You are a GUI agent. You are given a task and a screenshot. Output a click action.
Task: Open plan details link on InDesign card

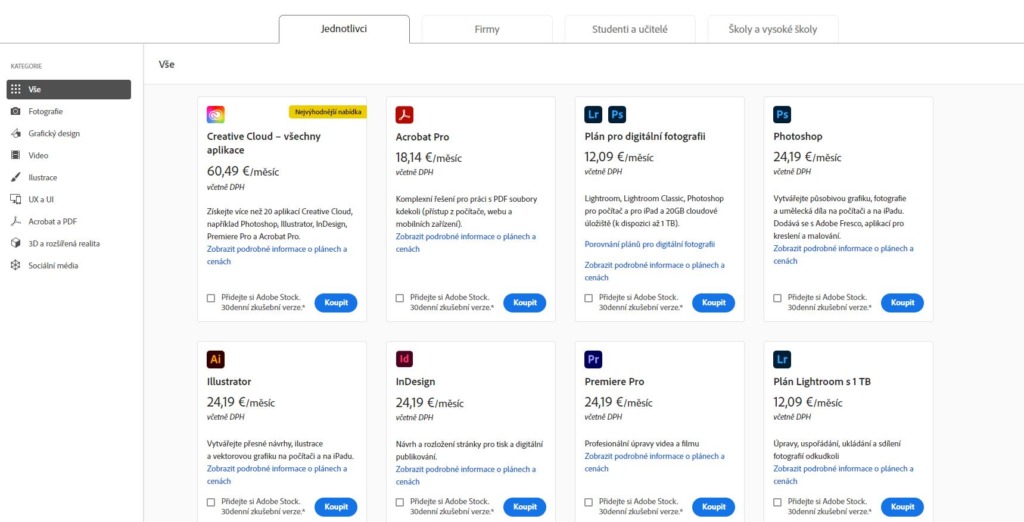466,475
